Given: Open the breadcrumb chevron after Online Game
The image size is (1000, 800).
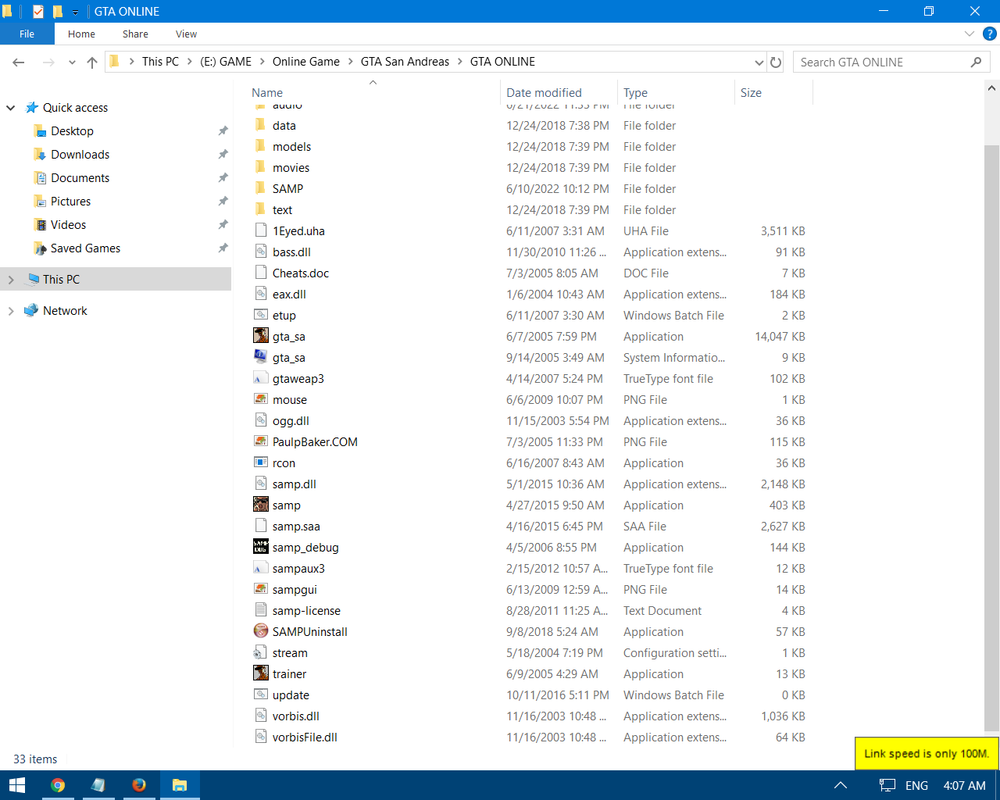Looking at the screenshot, I should tap(350, 62).
